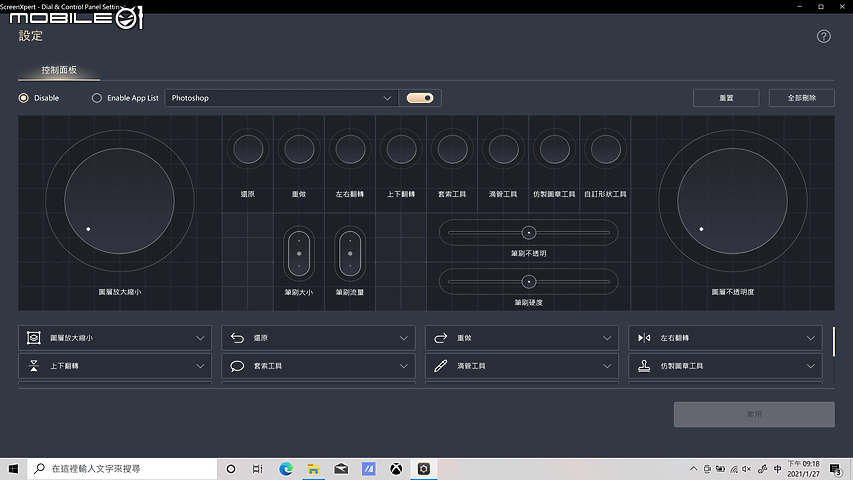Select the 筆刷流量 rocker control
The height and width of the screenshot is (480, 853).
click(350, 254)
